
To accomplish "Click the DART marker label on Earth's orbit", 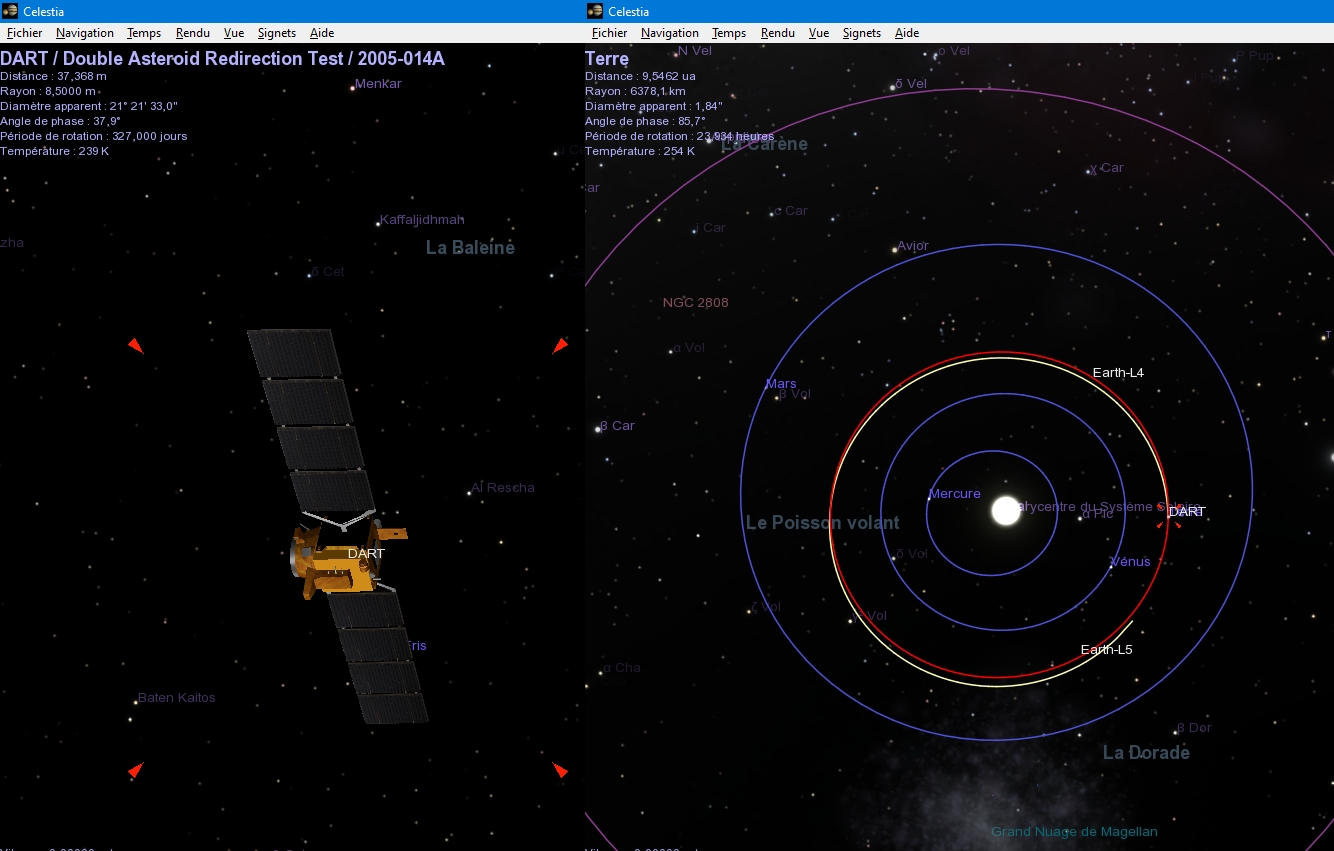I will point(1187,512).
